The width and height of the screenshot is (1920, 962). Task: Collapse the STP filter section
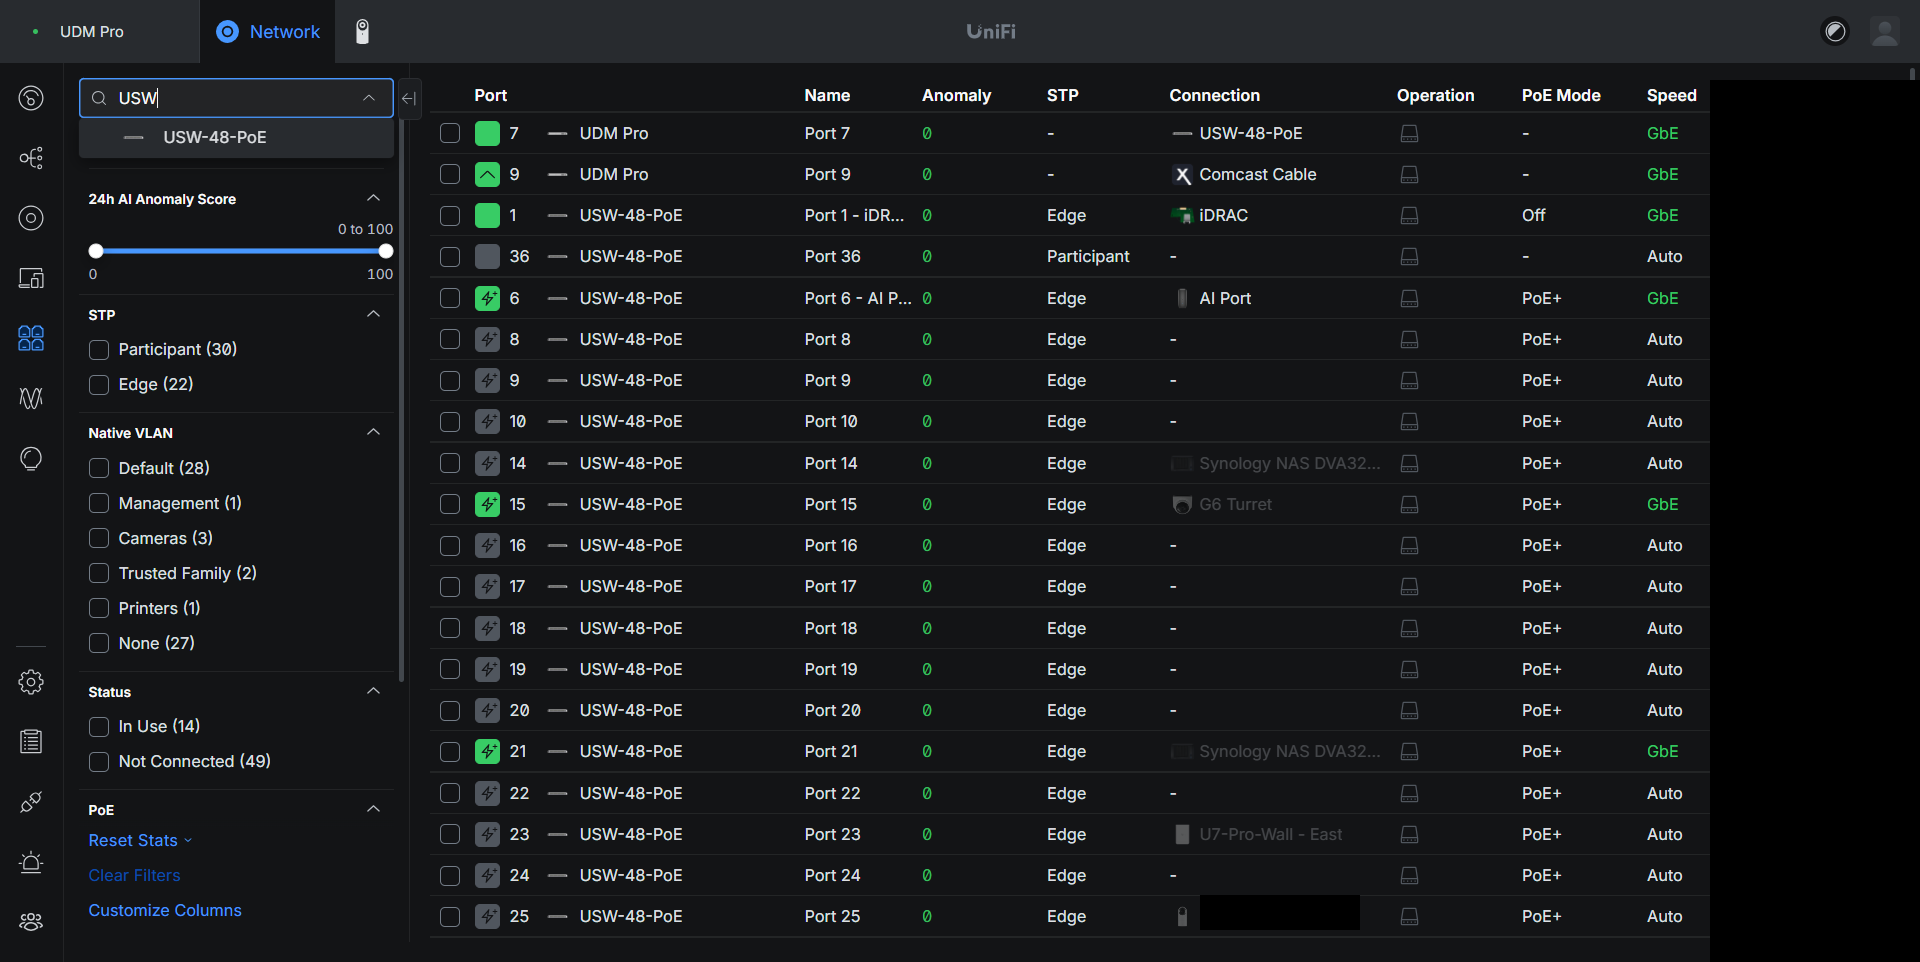pos(373,314)
